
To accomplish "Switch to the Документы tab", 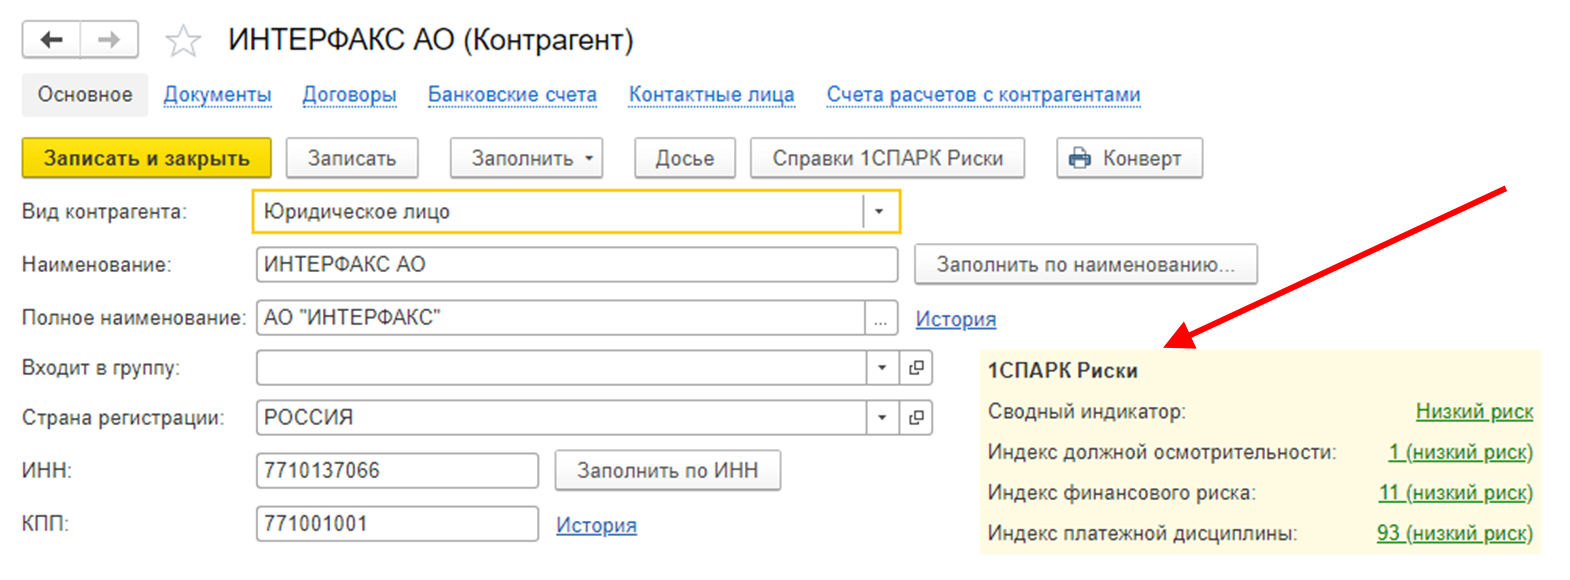I will 217,95.
